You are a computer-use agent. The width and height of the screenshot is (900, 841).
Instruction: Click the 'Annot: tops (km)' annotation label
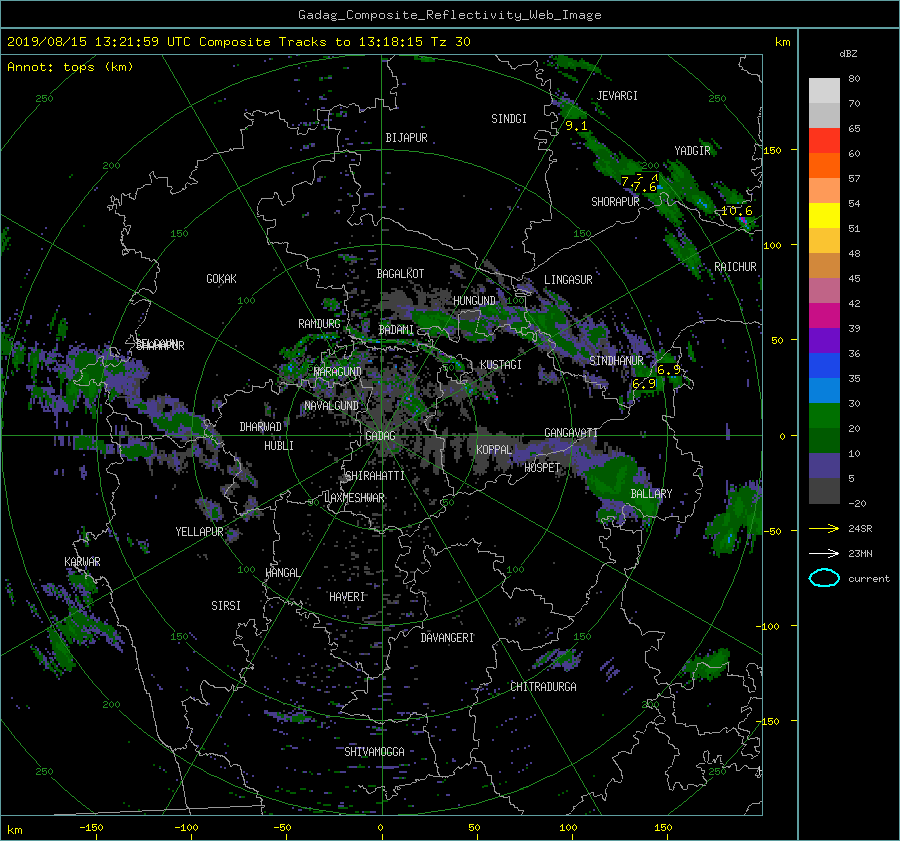[70, 67]
